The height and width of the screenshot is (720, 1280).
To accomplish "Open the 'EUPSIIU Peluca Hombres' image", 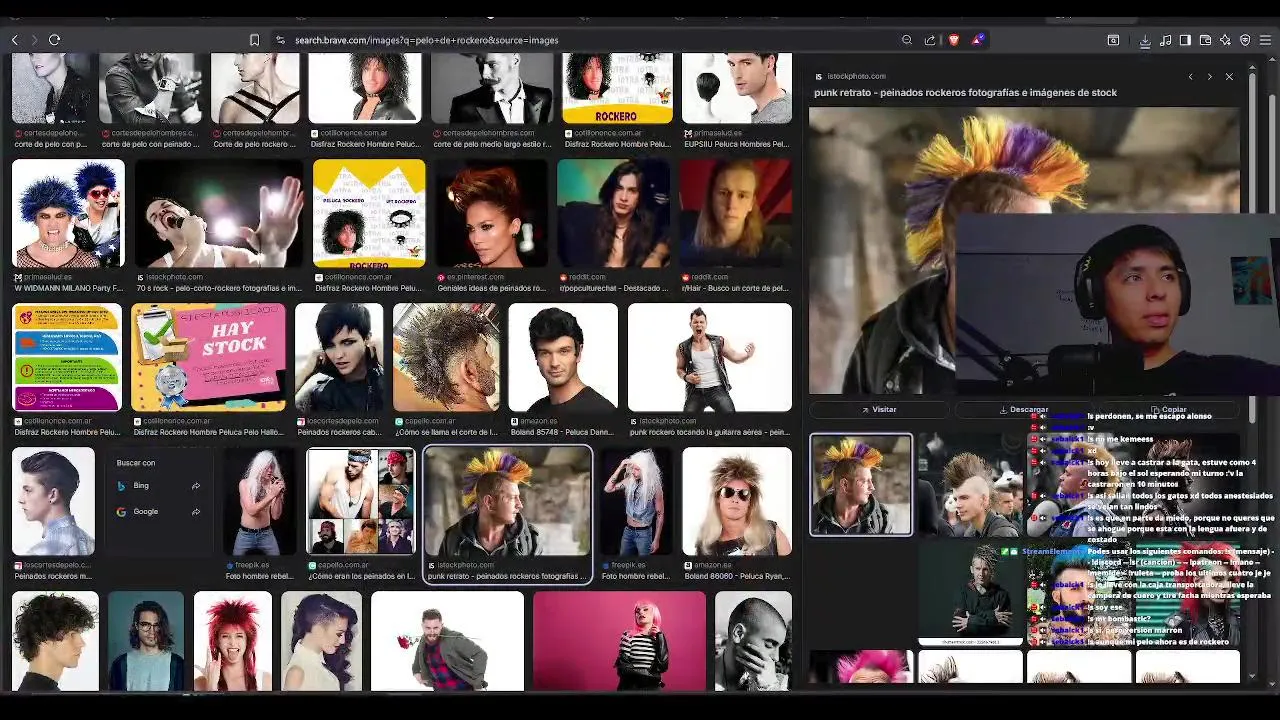I will (737, 88).
